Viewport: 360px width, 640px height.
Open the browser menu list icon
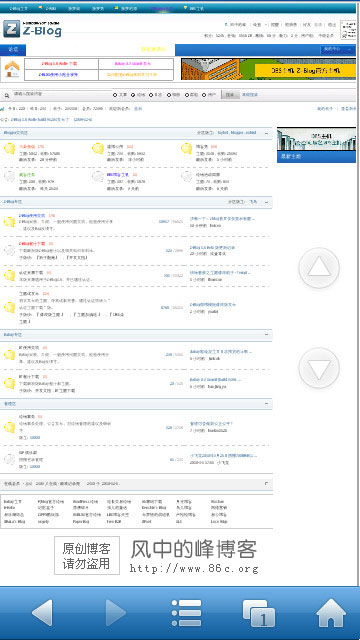point(187,613)
